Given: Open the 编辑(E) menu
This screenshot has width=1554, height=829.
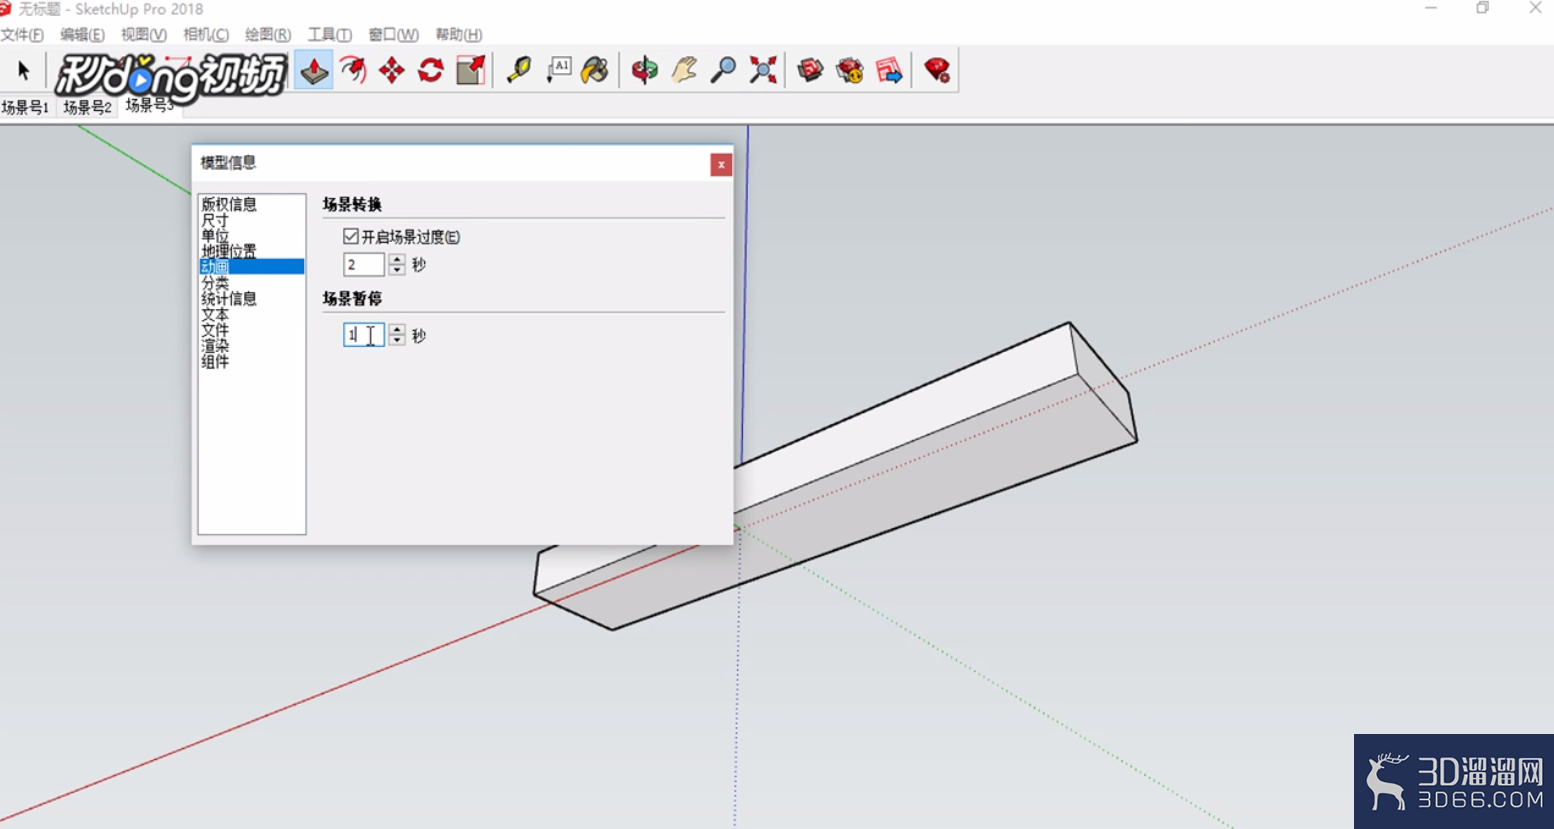Looking at the screenshot, I should click(82, 35).
